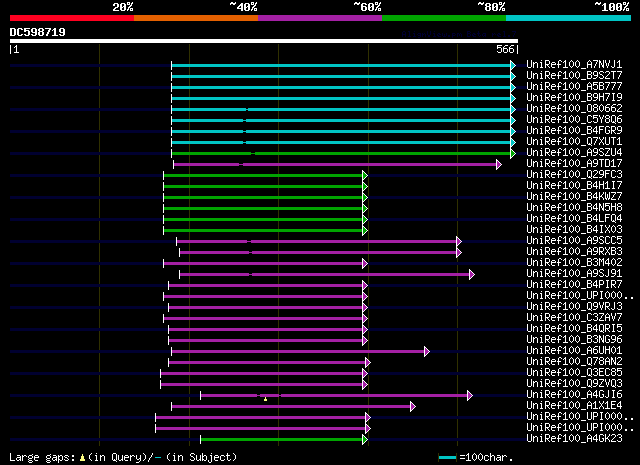Viewport: 640px width, 465px height.
Task: Open the UniRef100_B4FGR9 hit link
Action: 574,131
